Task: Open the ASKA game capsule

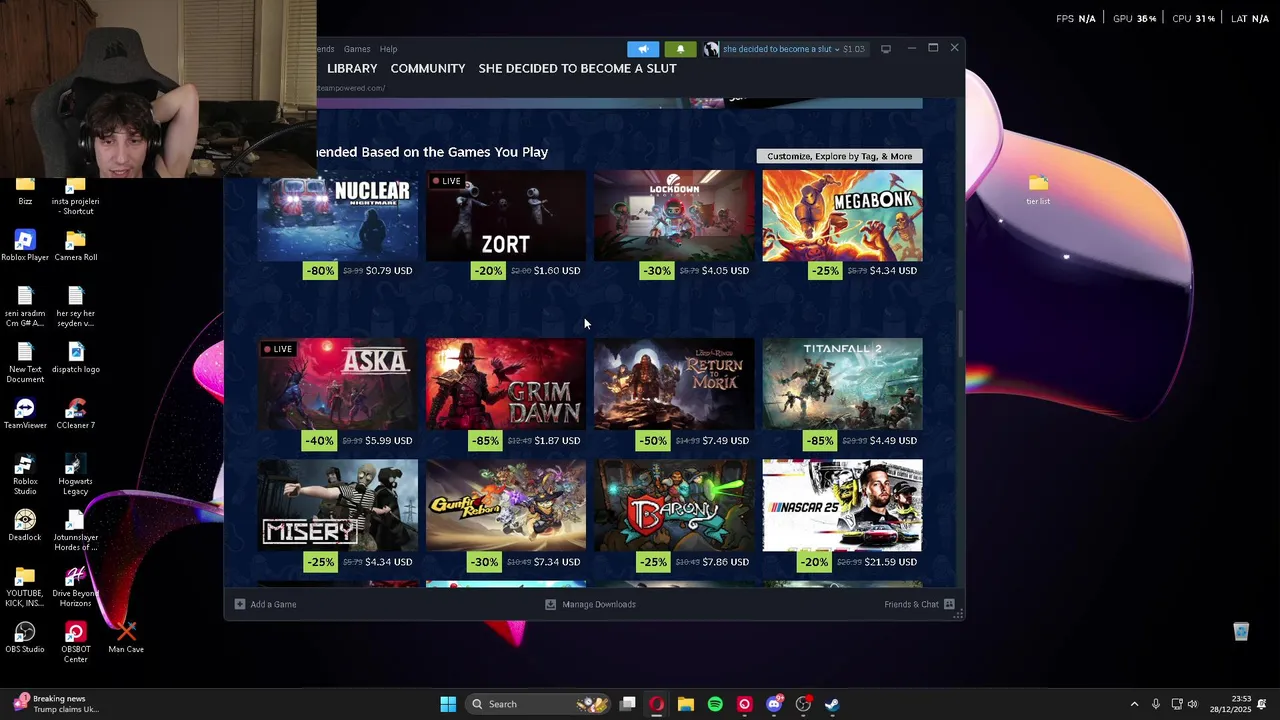Action: point(338,384)
